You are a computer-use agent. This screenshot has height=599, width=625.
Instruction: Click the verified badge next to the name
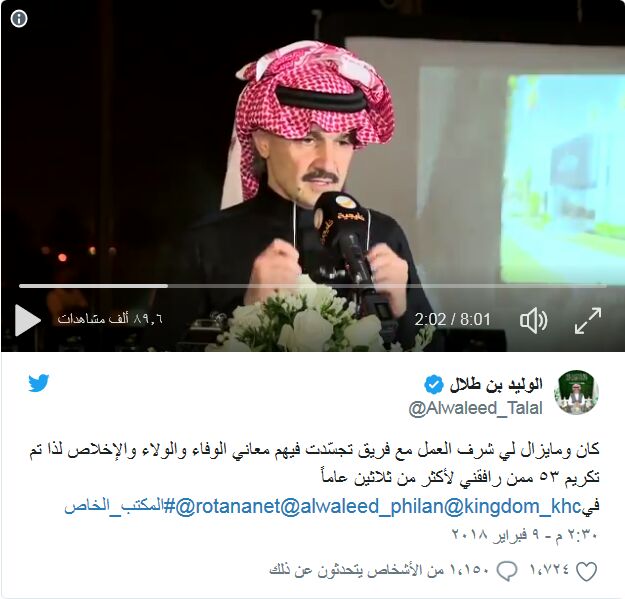[x=433, y=385]
